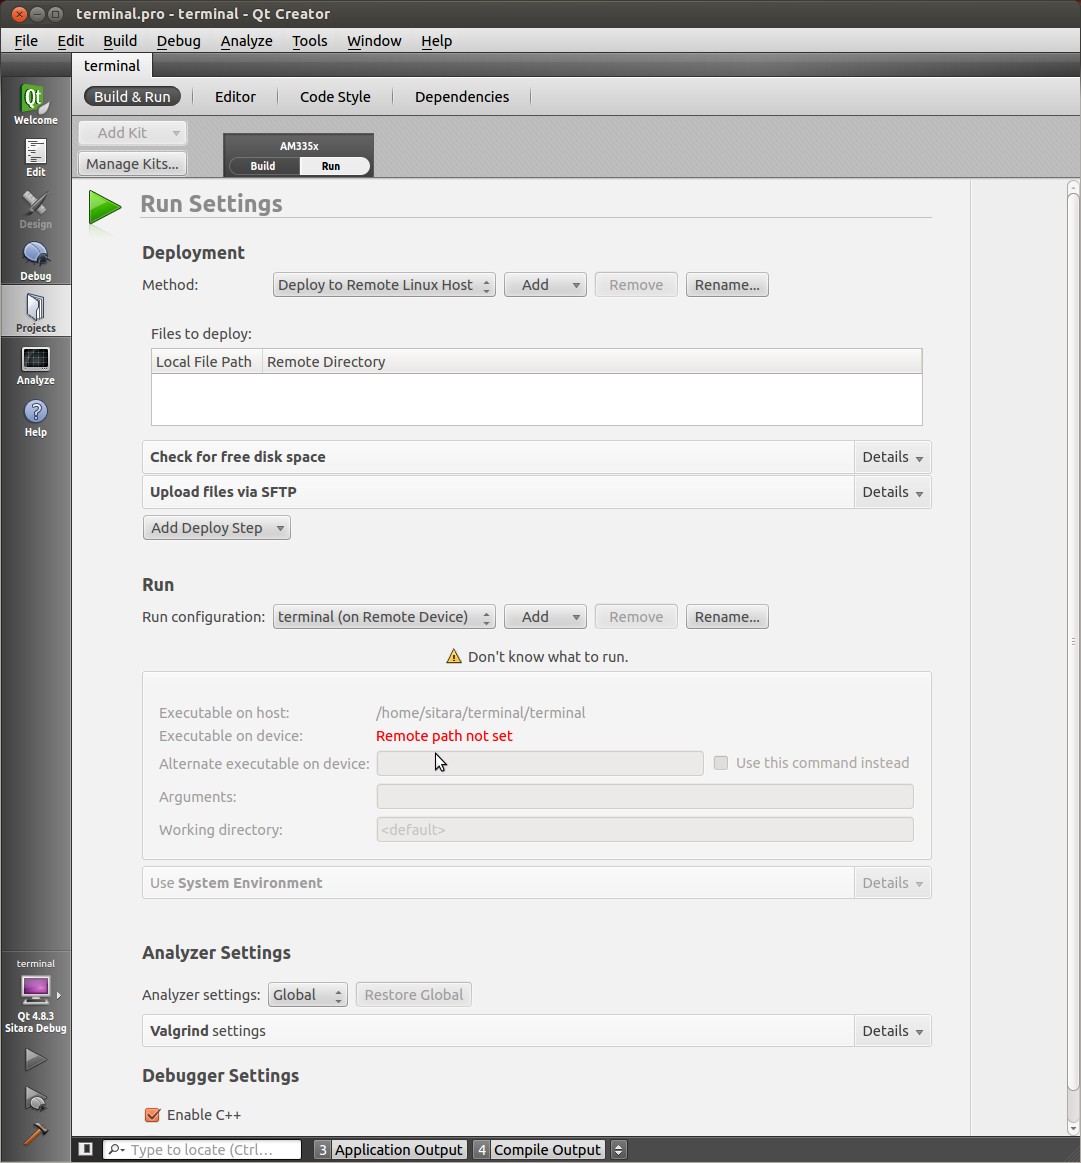
Task: Start debugging with the debug-run icon
Action: [35, 1098]
